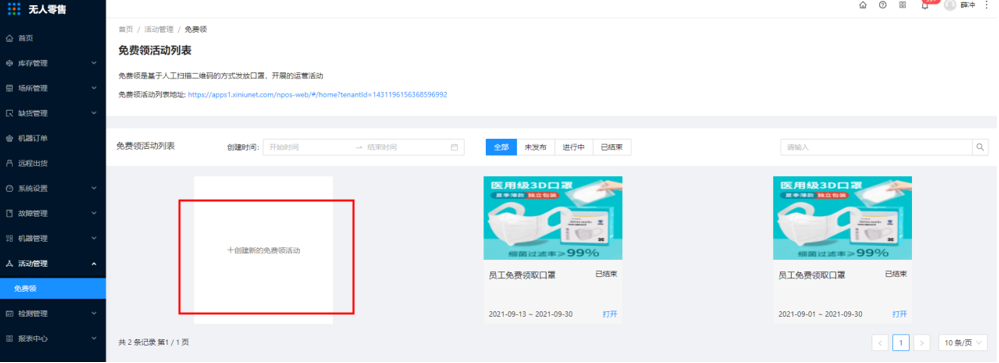The image size is (999, 363).
Task: Expand 检测管理 with its chevron
Action: 94,313
